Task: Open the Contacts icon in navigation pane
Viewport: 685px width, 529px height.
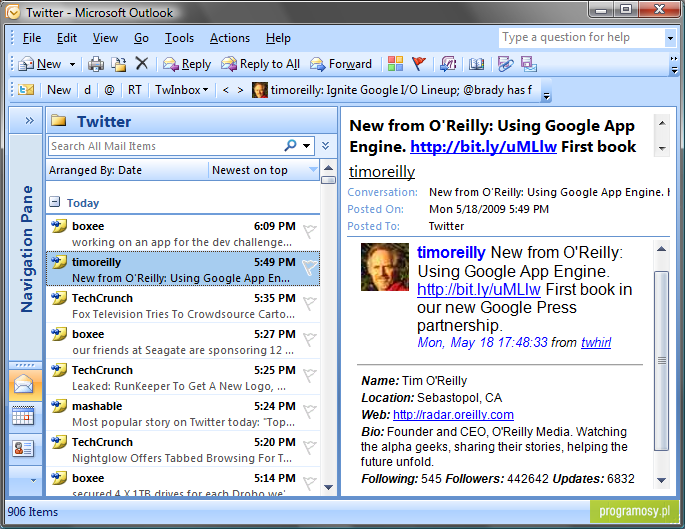Action: tap(24, 448)
